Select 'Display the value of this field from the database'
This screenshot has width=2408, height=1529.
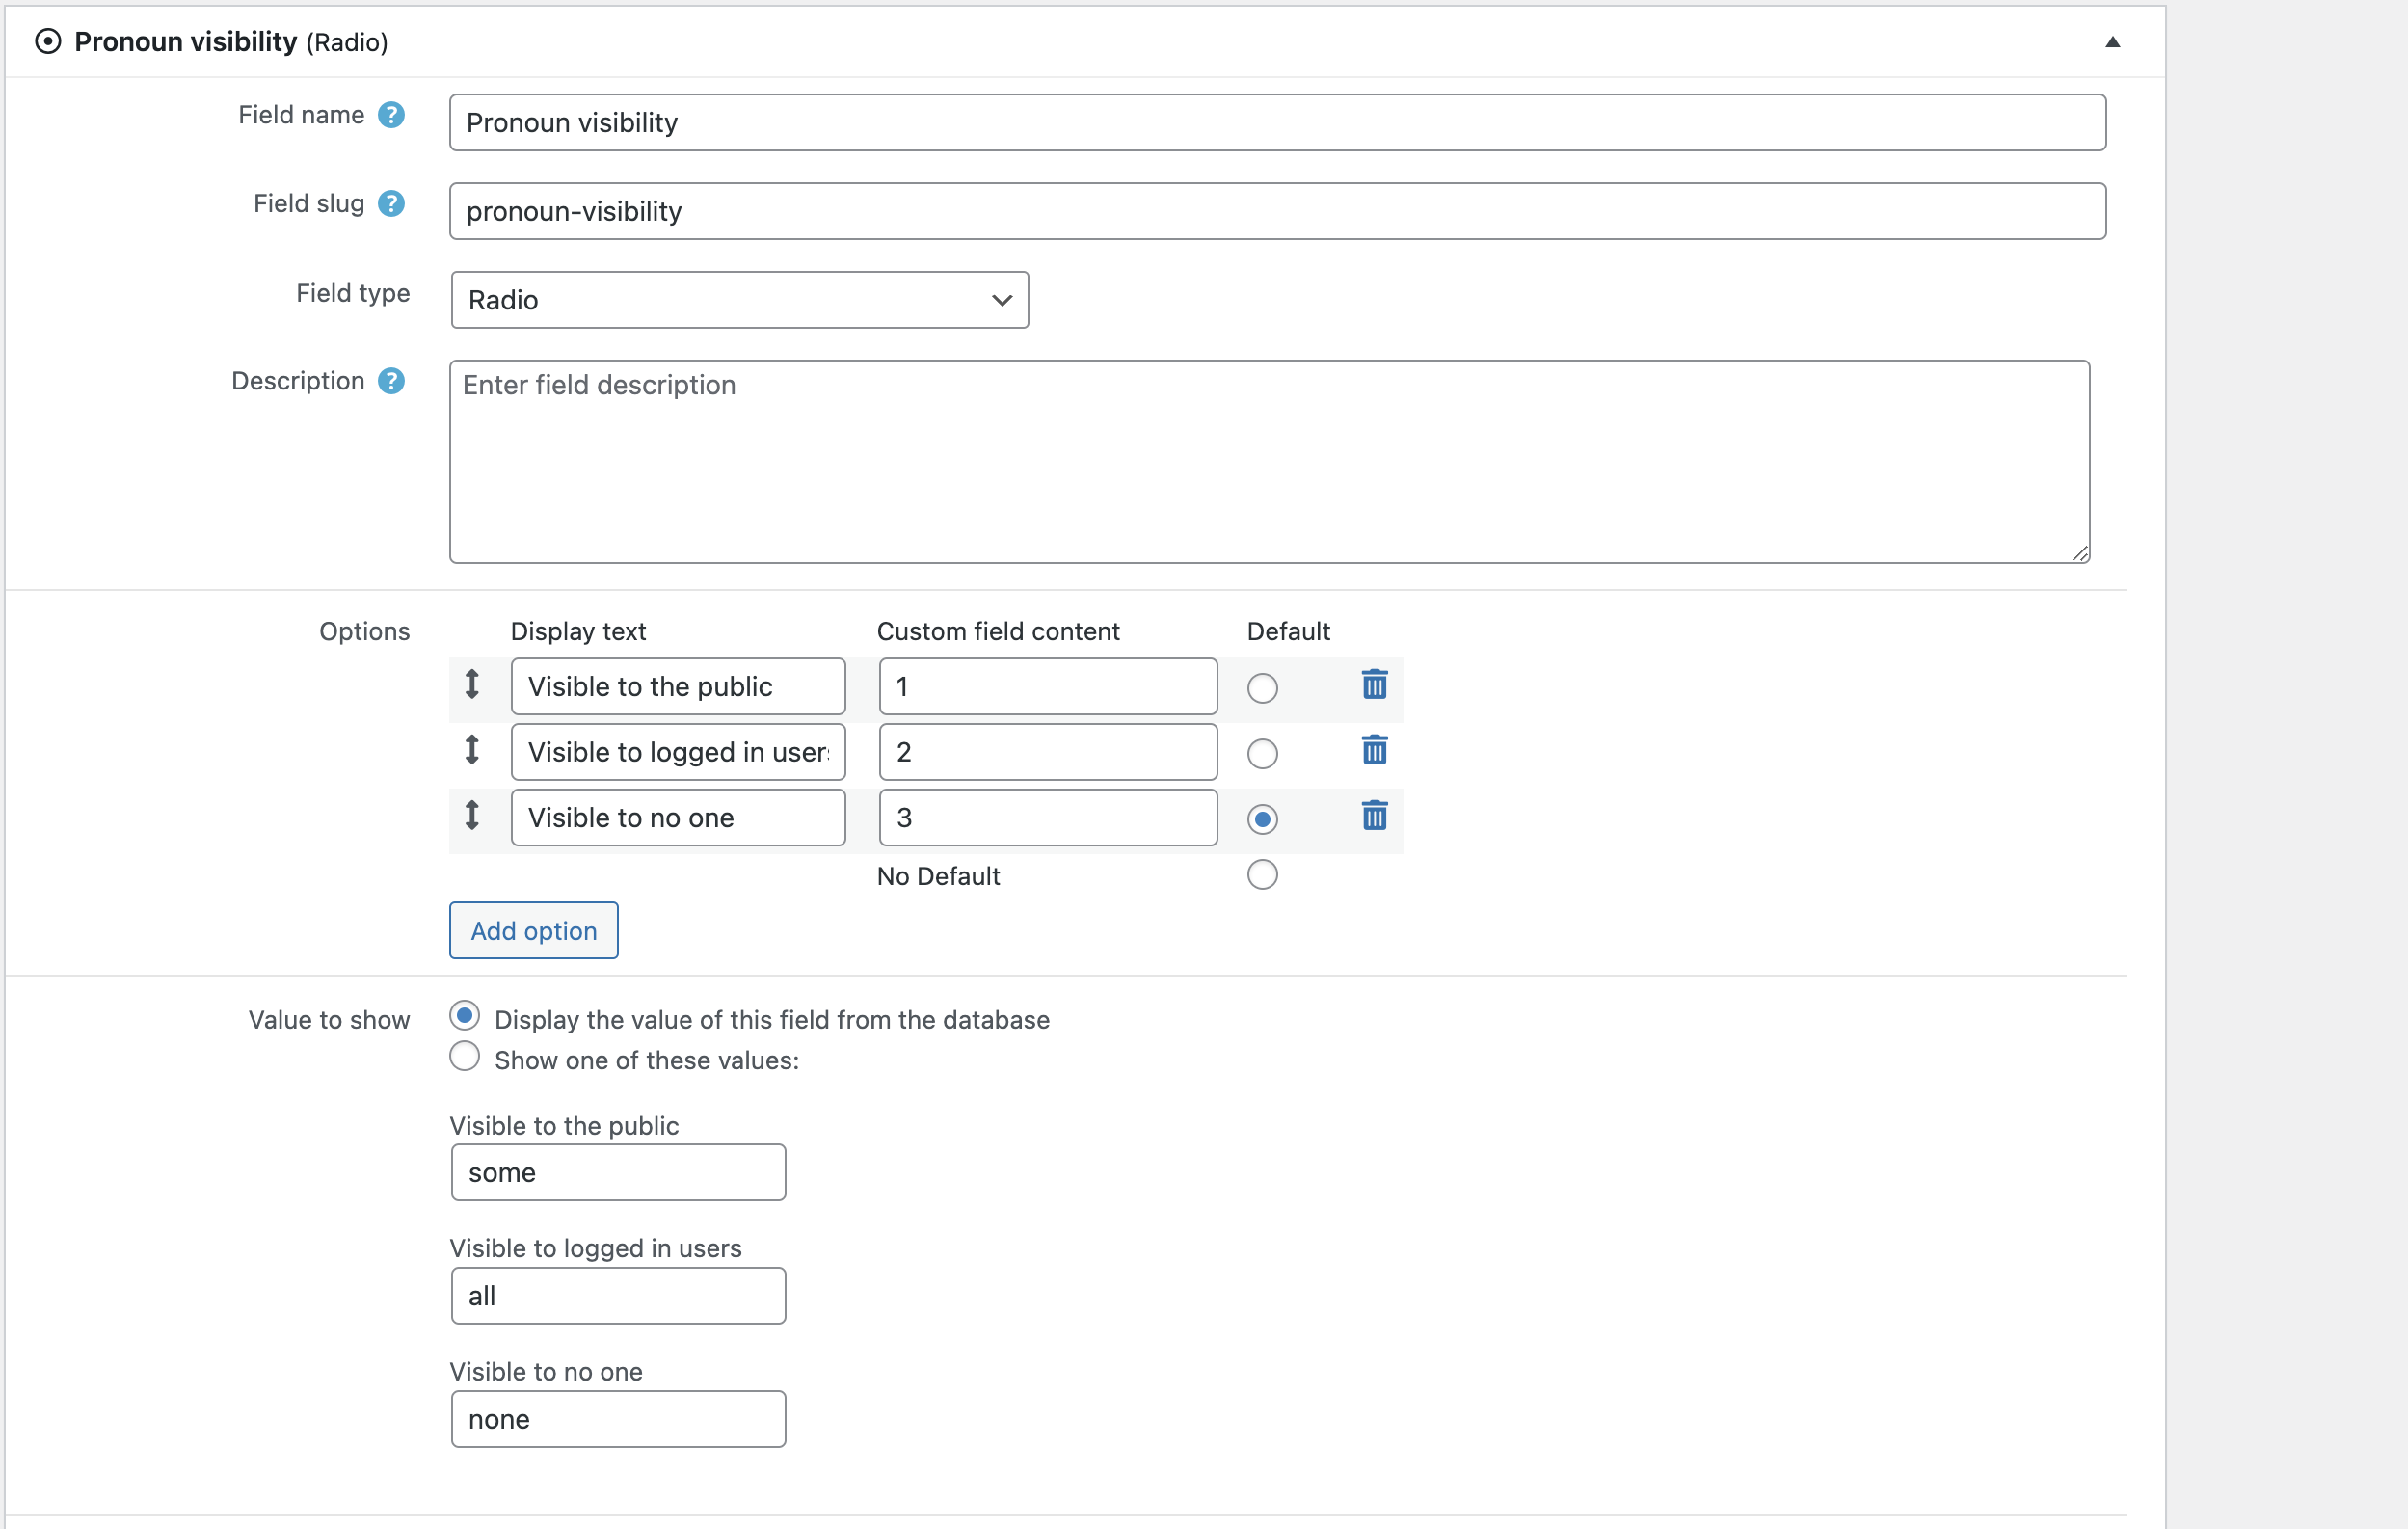coord(464,1016)
